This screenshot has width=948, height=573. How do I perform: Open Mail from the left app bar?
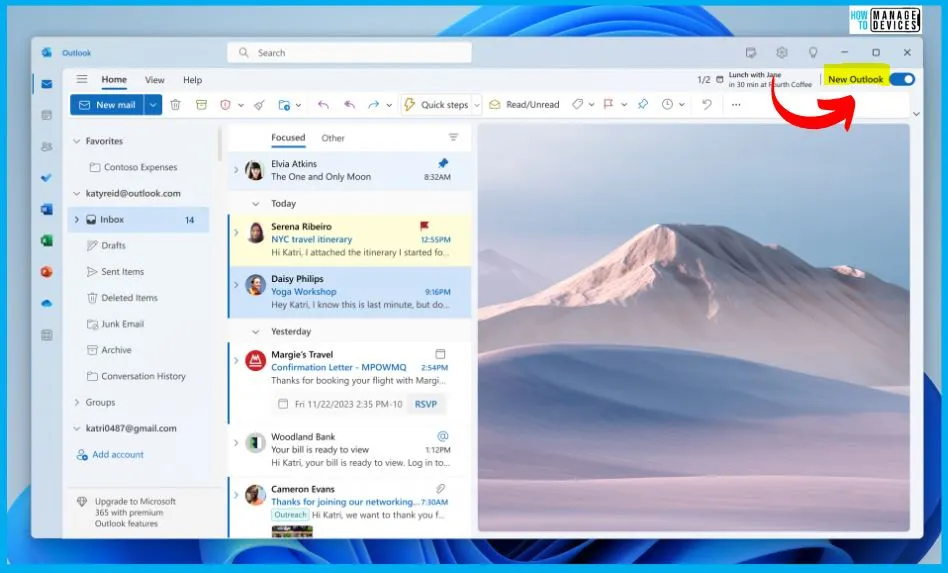[x=47, y=84]
